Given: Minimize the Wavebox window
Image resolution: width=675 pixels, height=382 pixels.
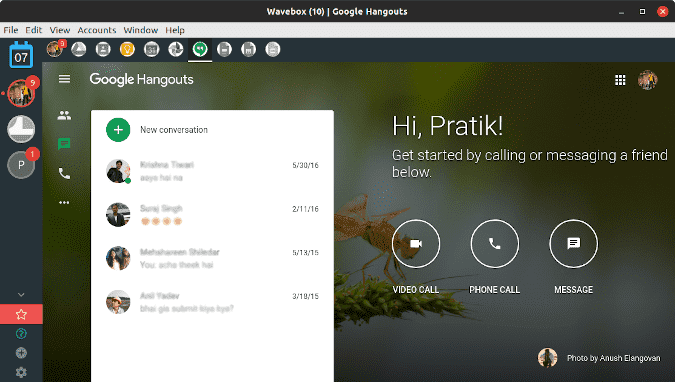Looking at the screenshot, I should (x=621, y=12).
